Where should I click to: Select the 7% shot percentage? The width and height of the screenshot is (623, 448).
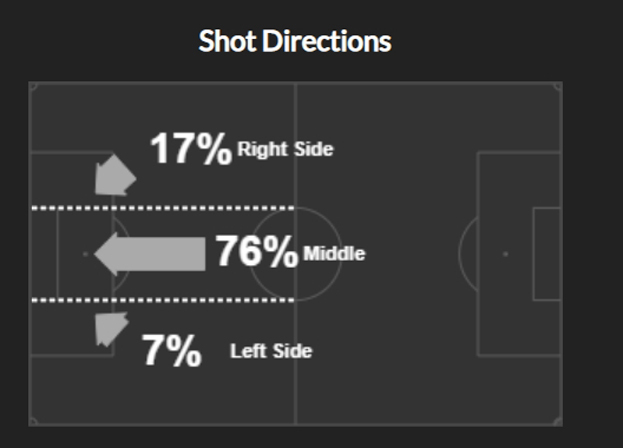tap(171, 351)
